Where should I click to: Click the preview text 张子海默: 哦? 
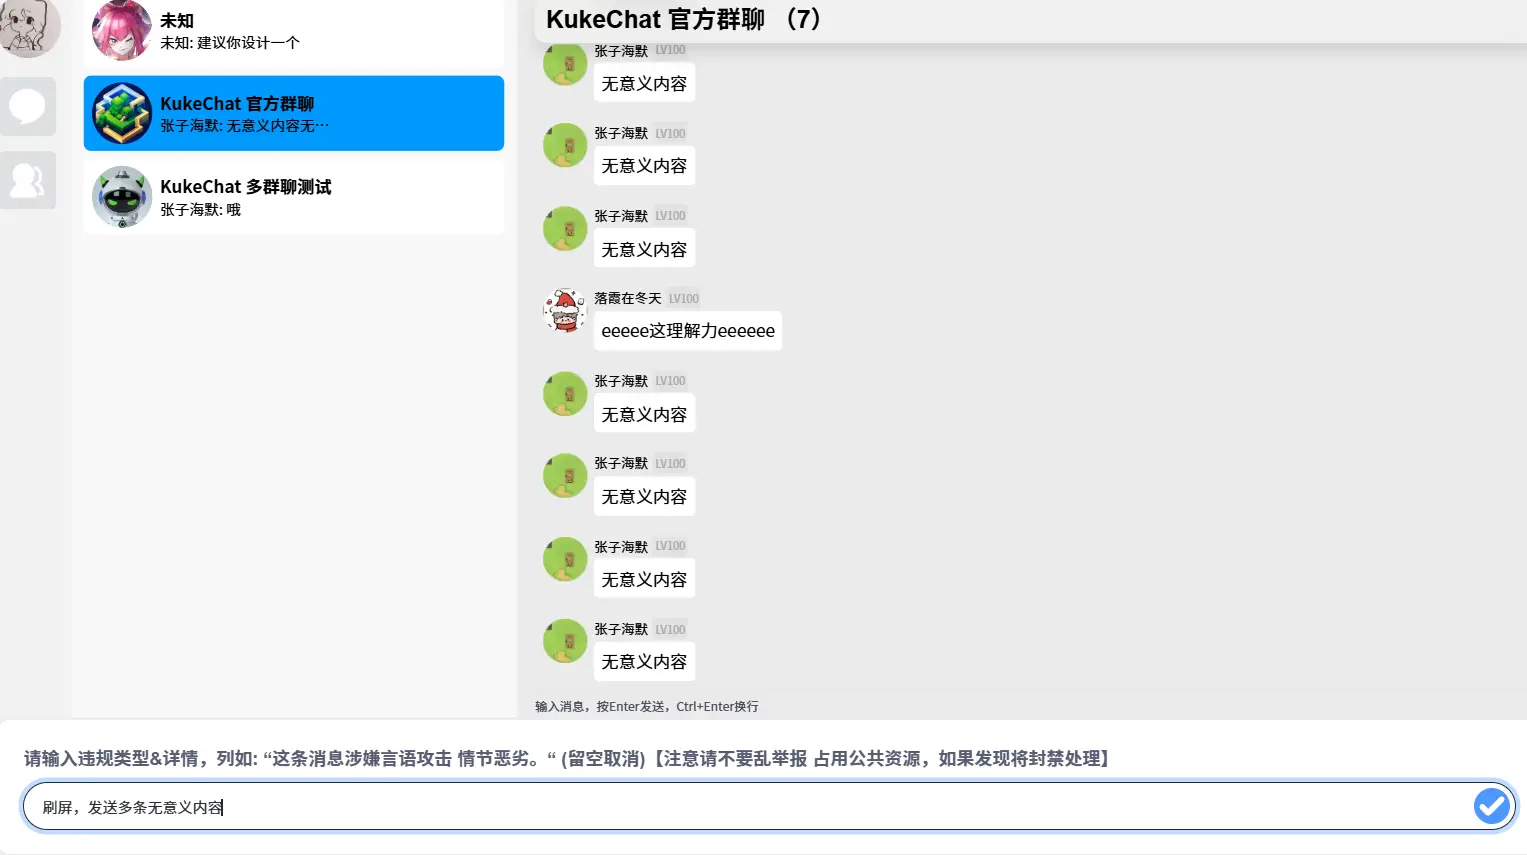pyautogui.click(x=201, y=210)
